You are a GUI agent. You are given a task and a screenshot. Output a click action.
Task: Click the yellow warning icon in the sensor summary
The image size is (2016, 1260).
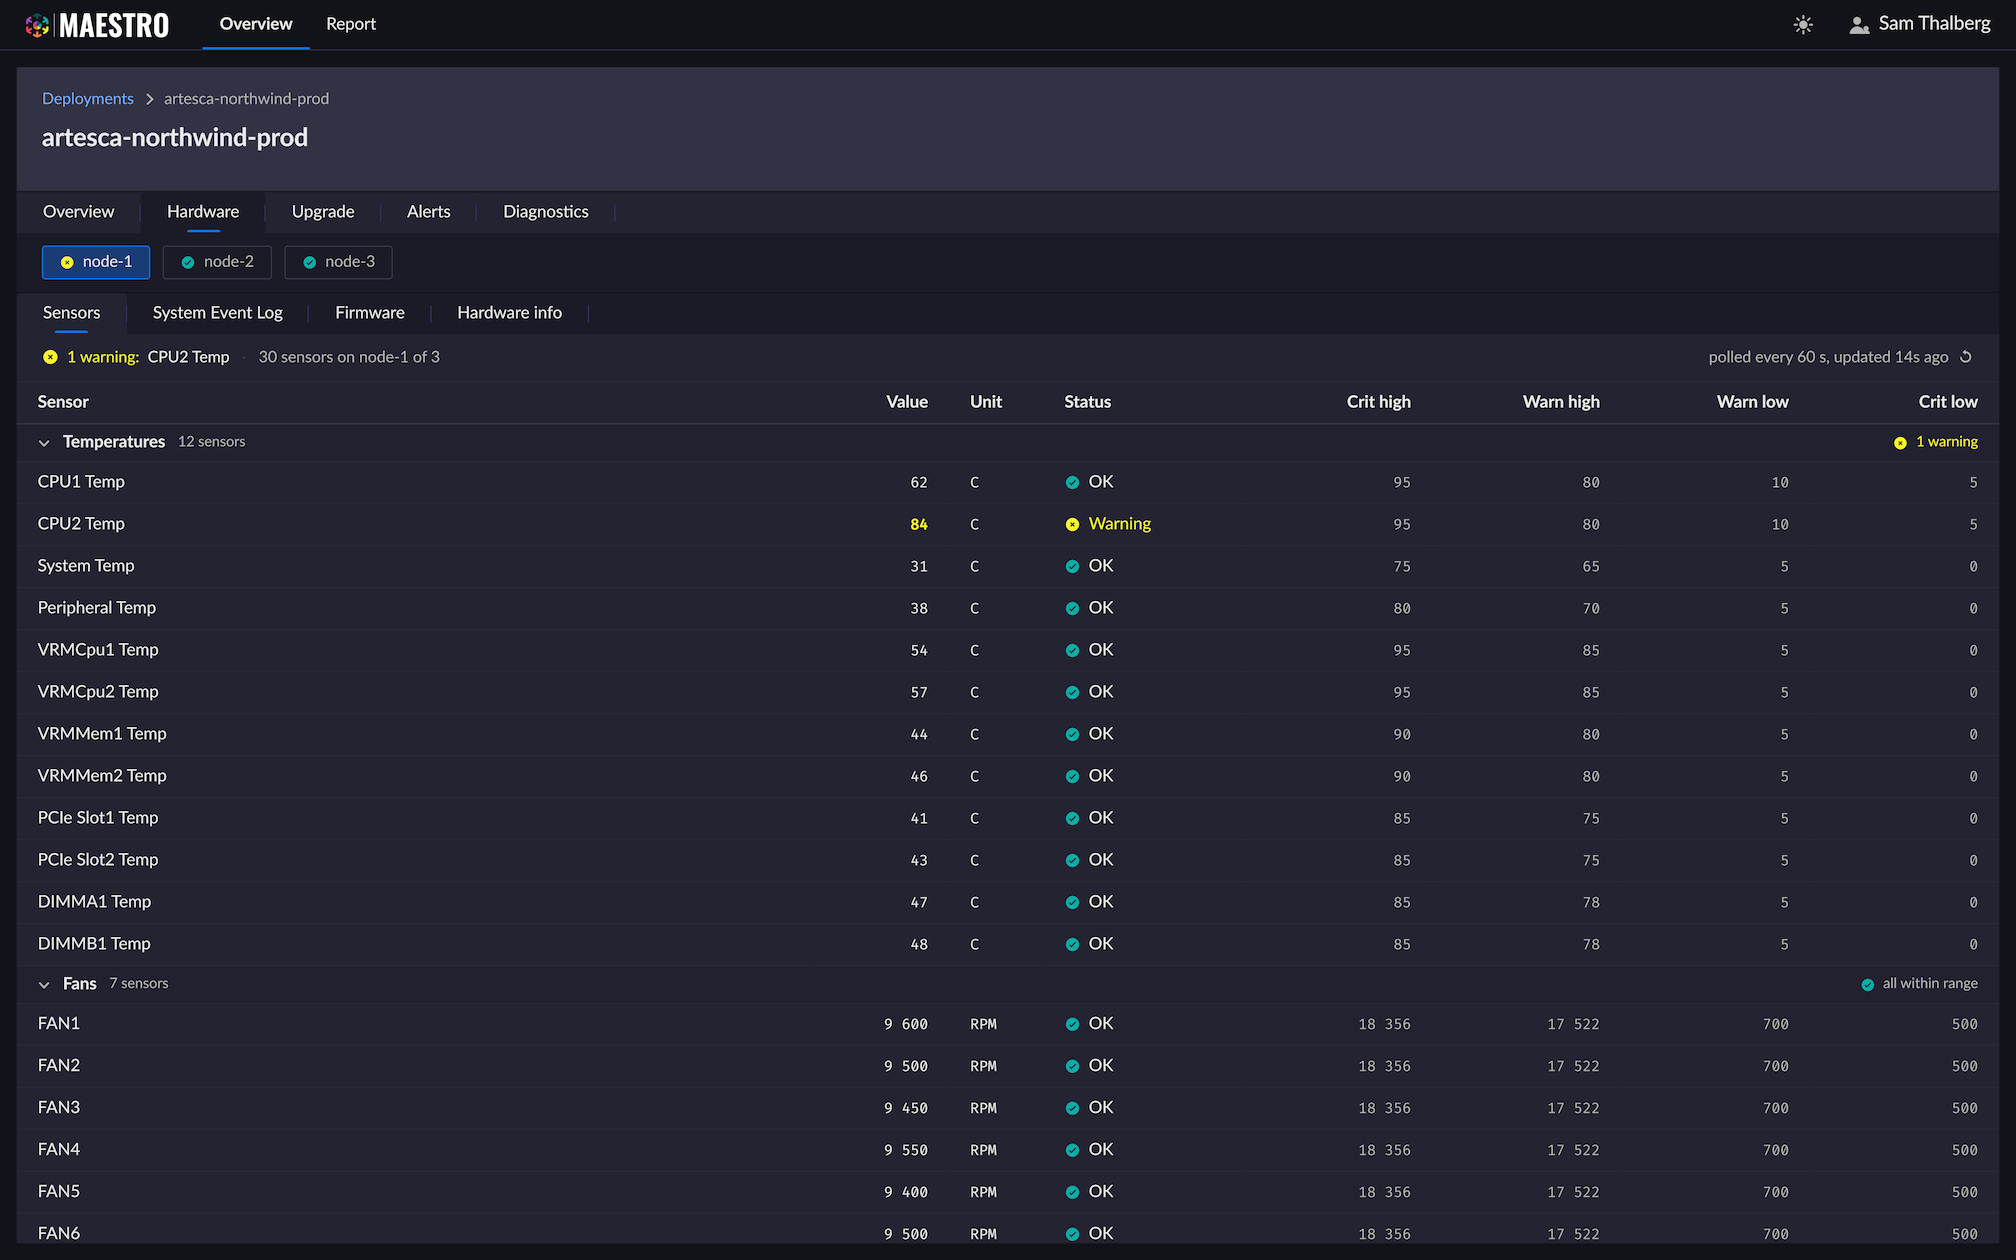click(50, 357)
